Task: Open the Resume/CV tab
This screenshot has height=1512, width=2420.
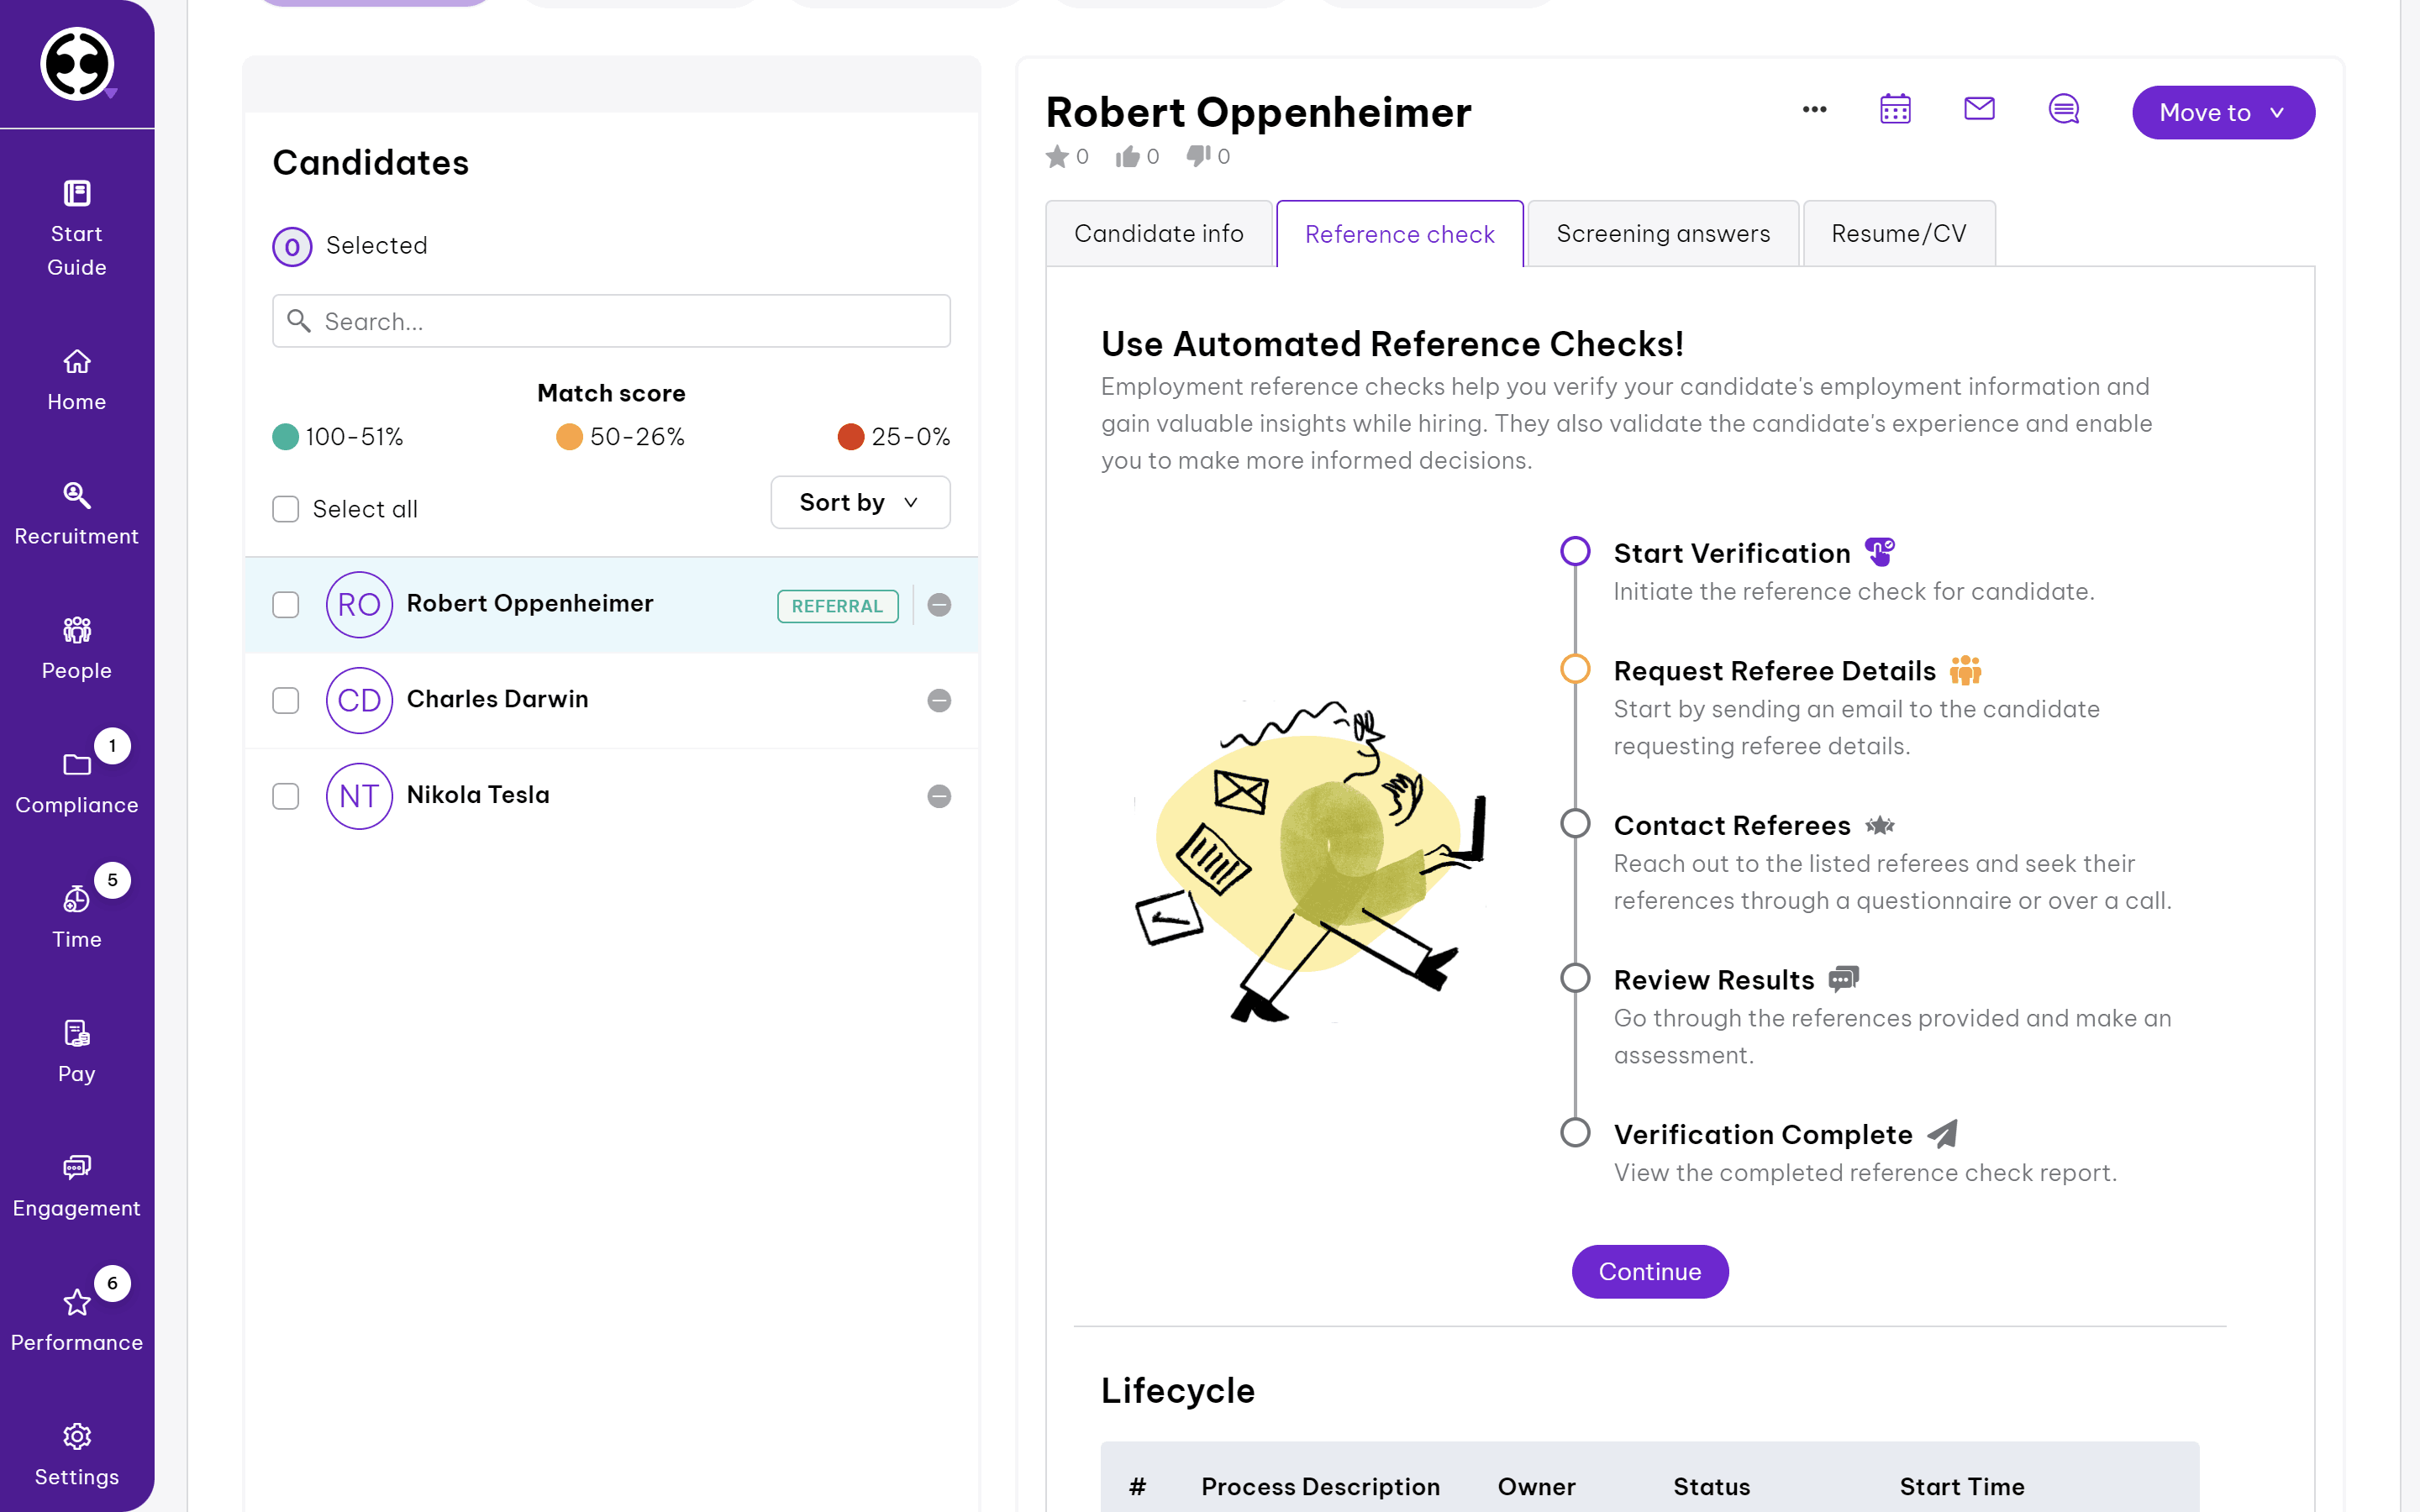Action: click(x=1898, y=234)
